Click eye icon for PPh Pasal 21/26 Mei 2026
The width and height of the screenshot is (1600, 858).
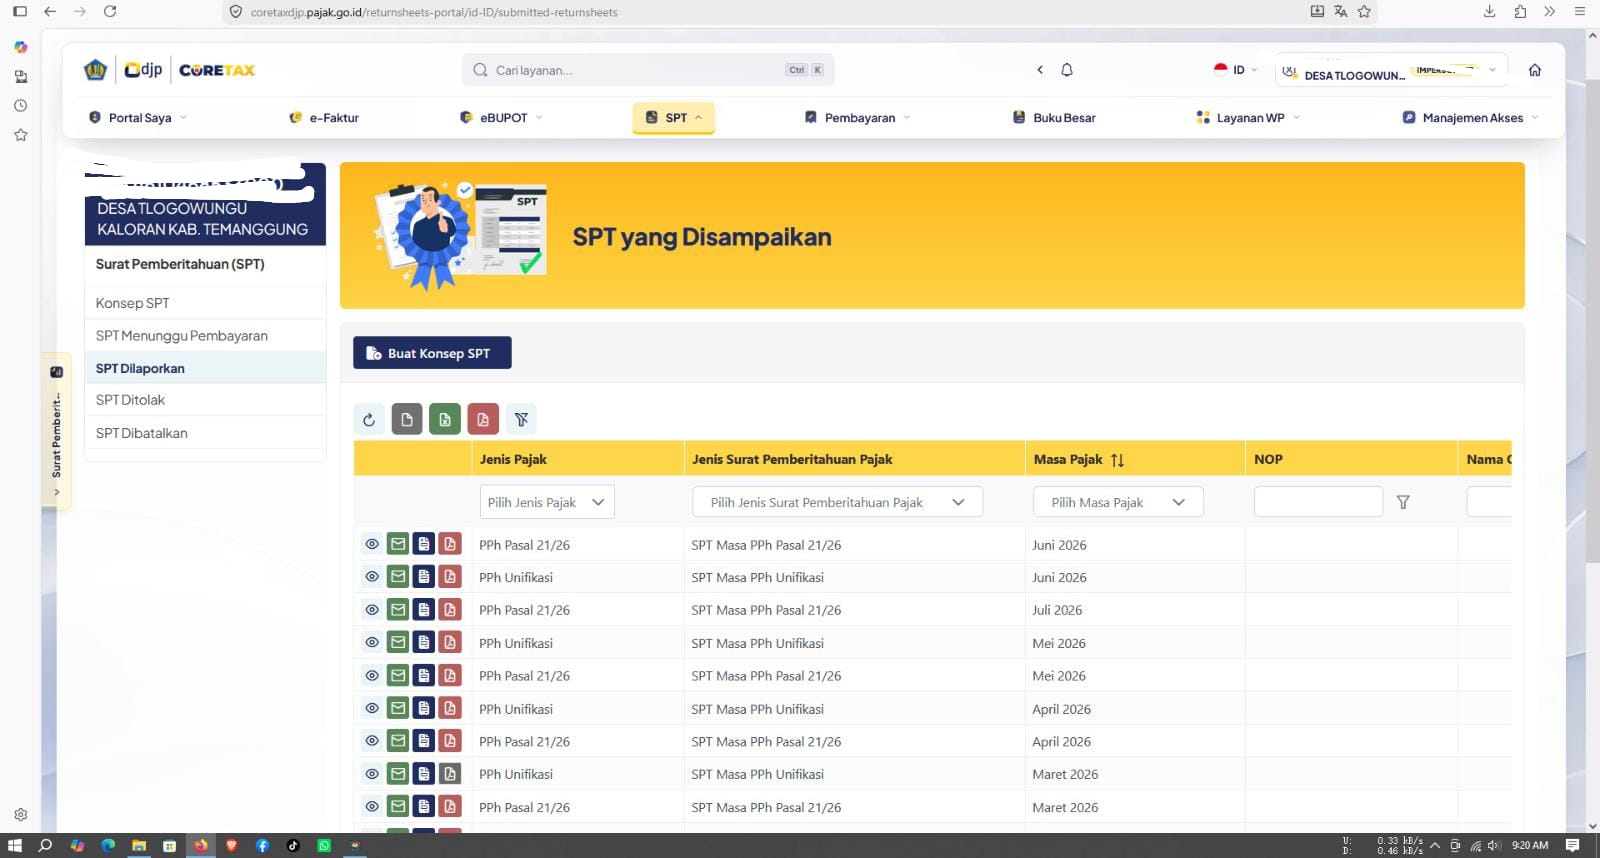pyautogui.click(x=372, y=675)
